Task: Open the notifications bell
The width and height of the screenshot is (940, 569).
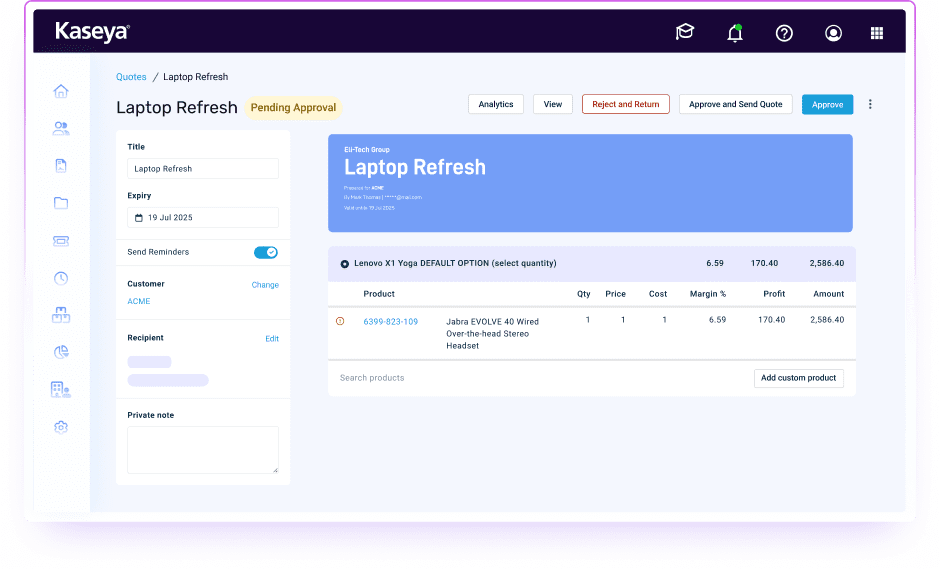Action: (735, 33)
